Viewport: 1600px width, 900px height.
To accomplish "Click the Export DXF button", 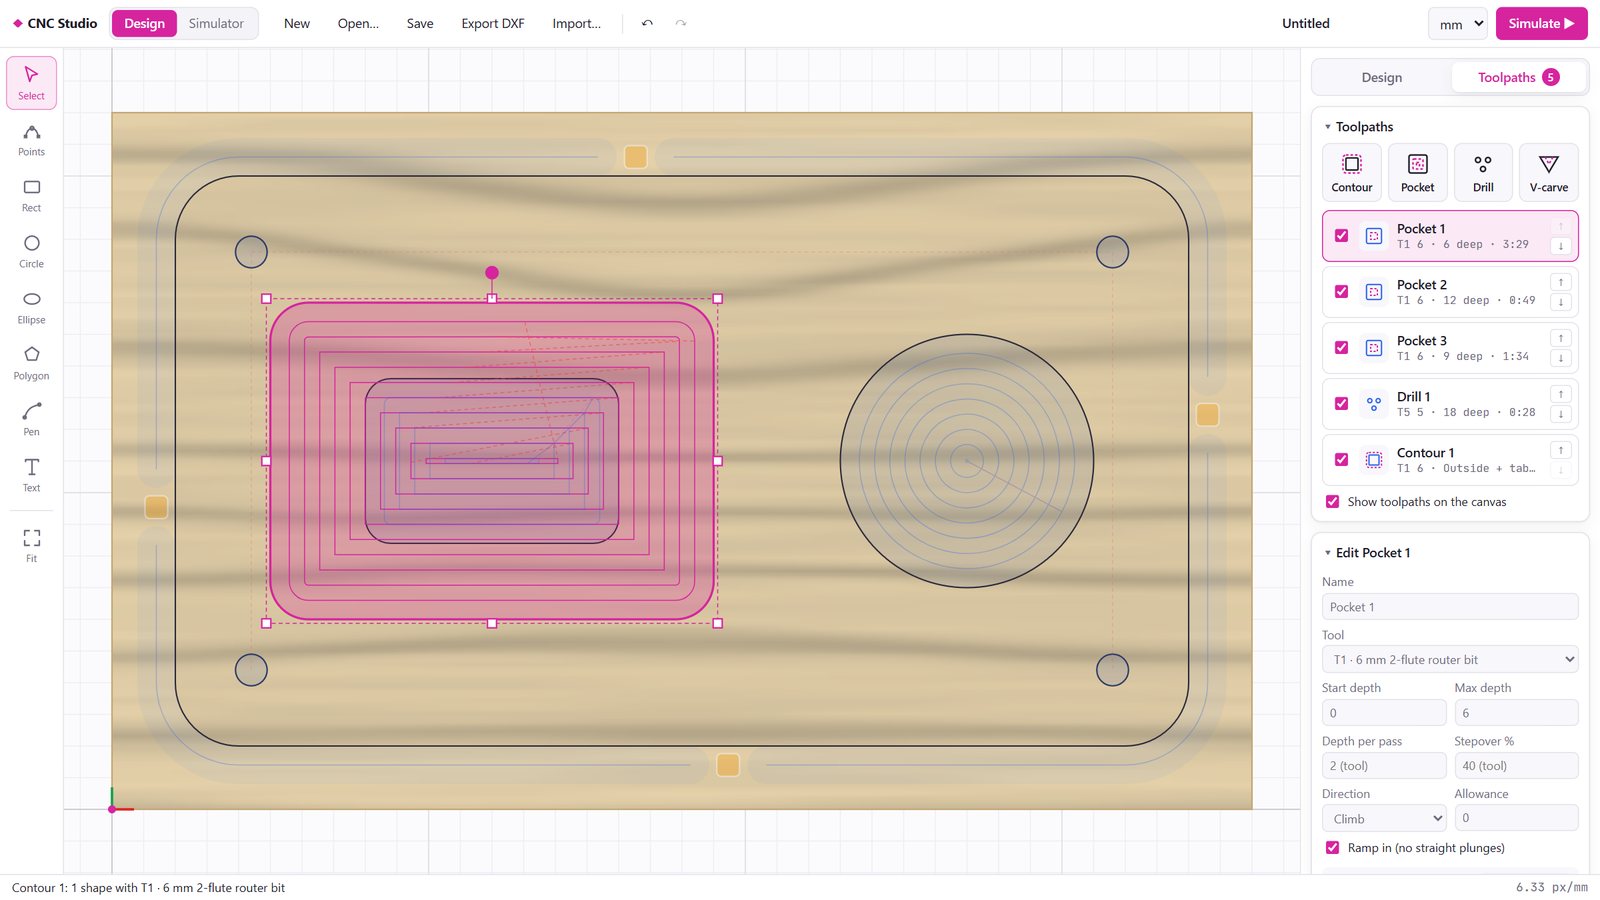I will pyautogui.click(x=492, y=23).
